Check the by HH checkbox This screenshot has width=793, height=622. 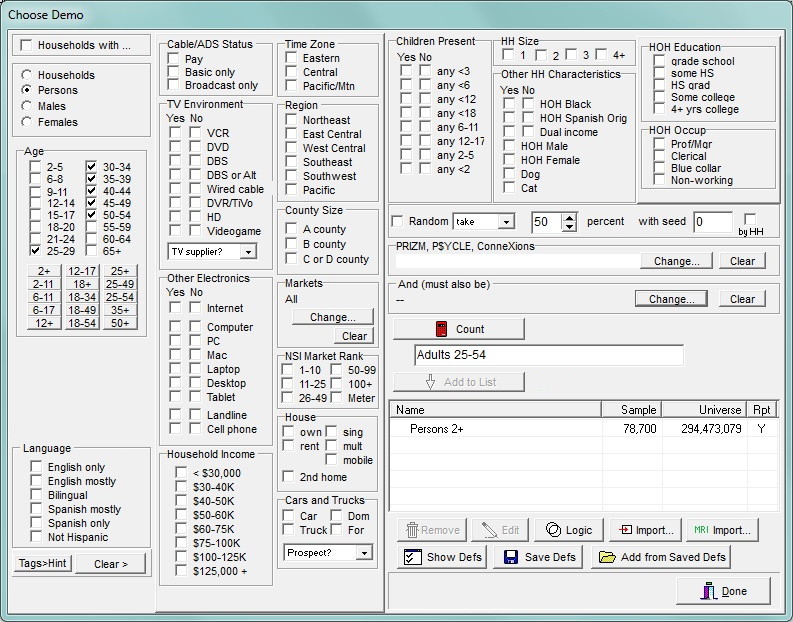click(x=750, y=219)
